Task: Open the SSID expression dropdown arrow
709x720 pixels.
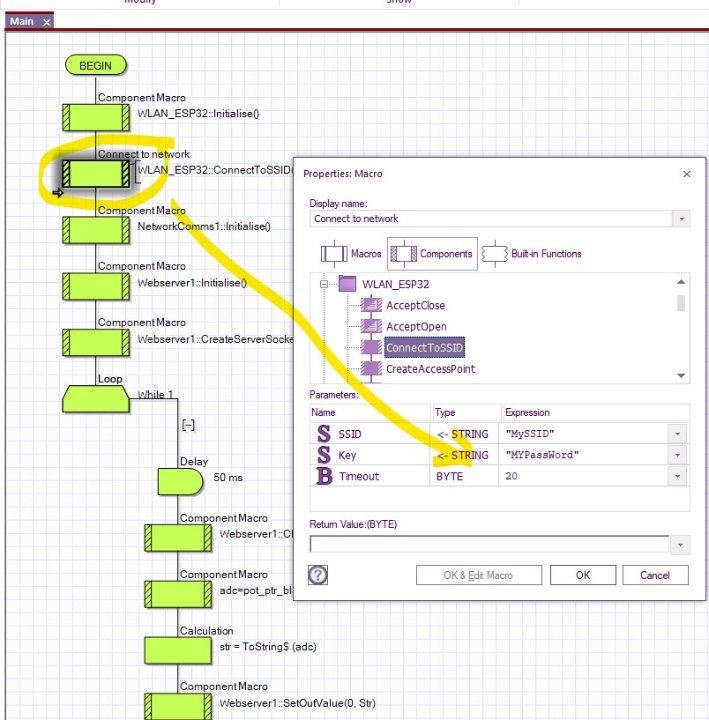Action: pyautogui.click(x=679, y=434)
